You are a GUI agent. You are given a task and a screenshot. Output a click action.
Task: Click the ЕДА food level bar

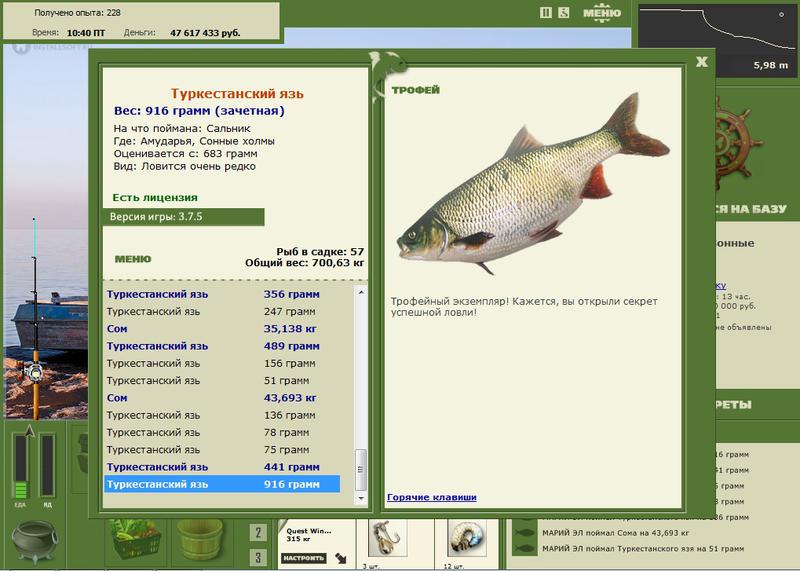(20, 466)
